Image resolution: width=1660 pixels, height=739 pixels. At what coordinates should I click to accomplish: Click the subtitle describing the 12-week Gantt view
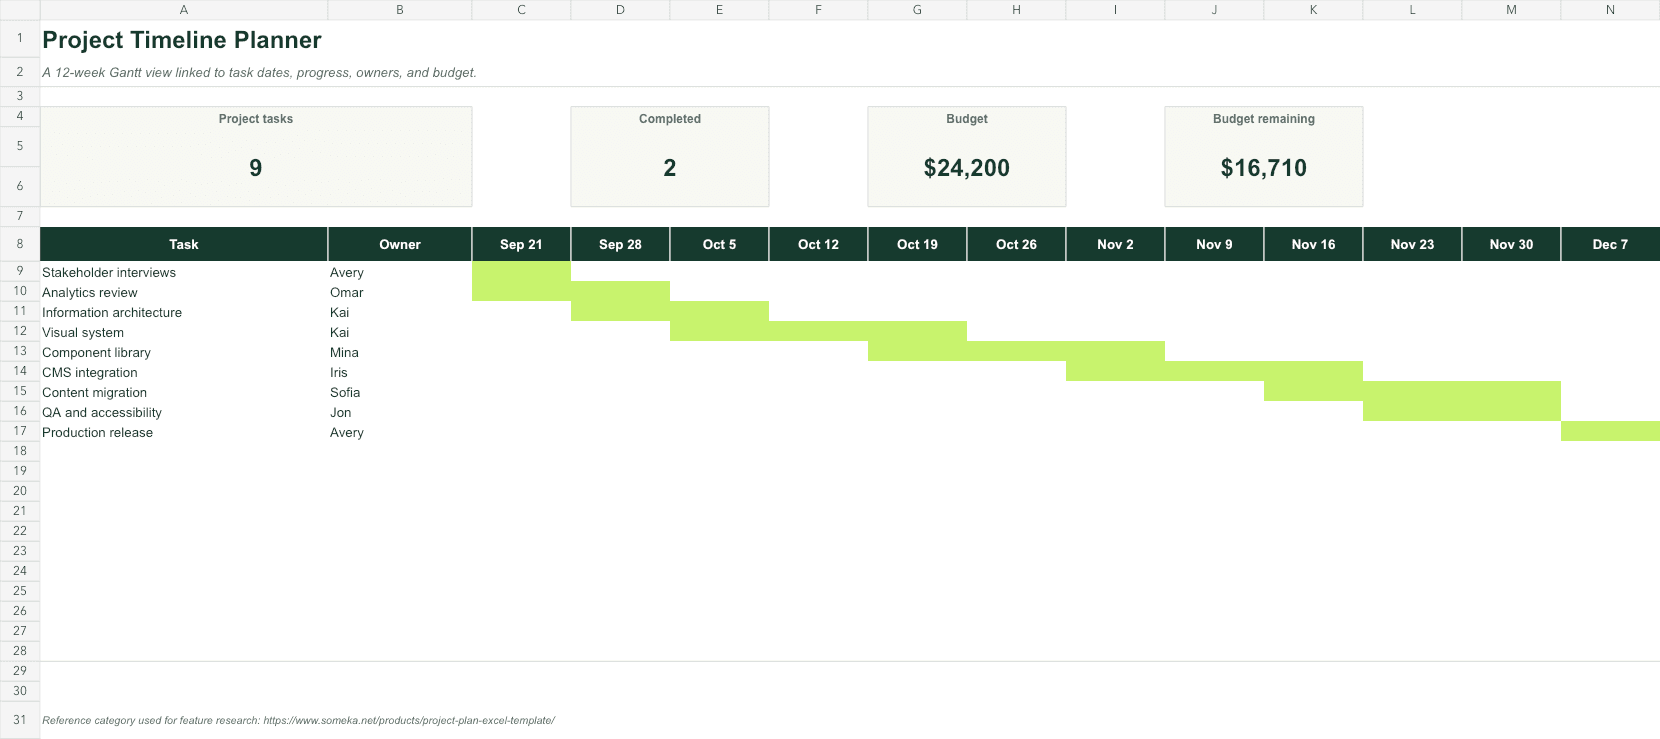pyautogui.click(x=259, y=73)
